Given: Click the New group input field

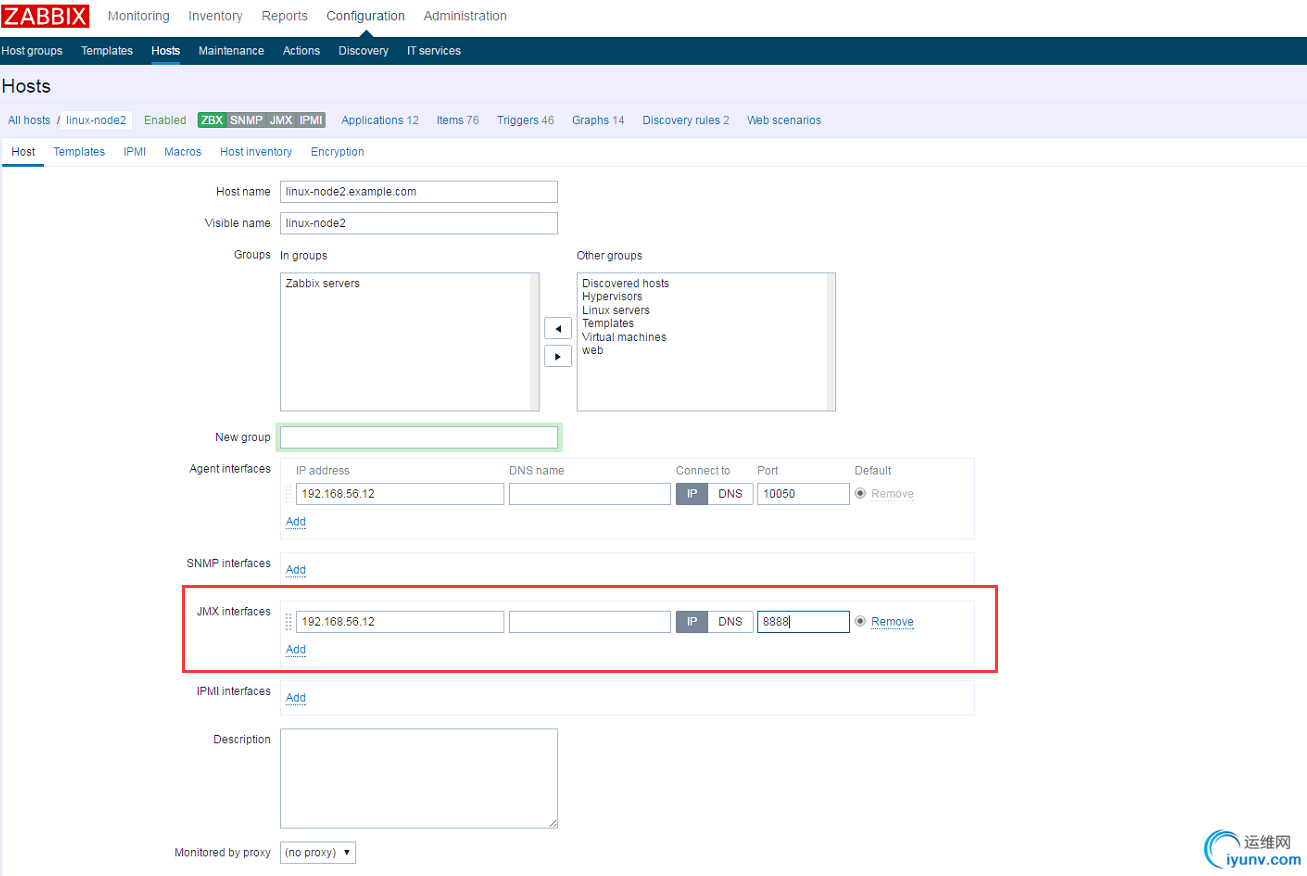Looking at the screenshot, I should (419, 437).
